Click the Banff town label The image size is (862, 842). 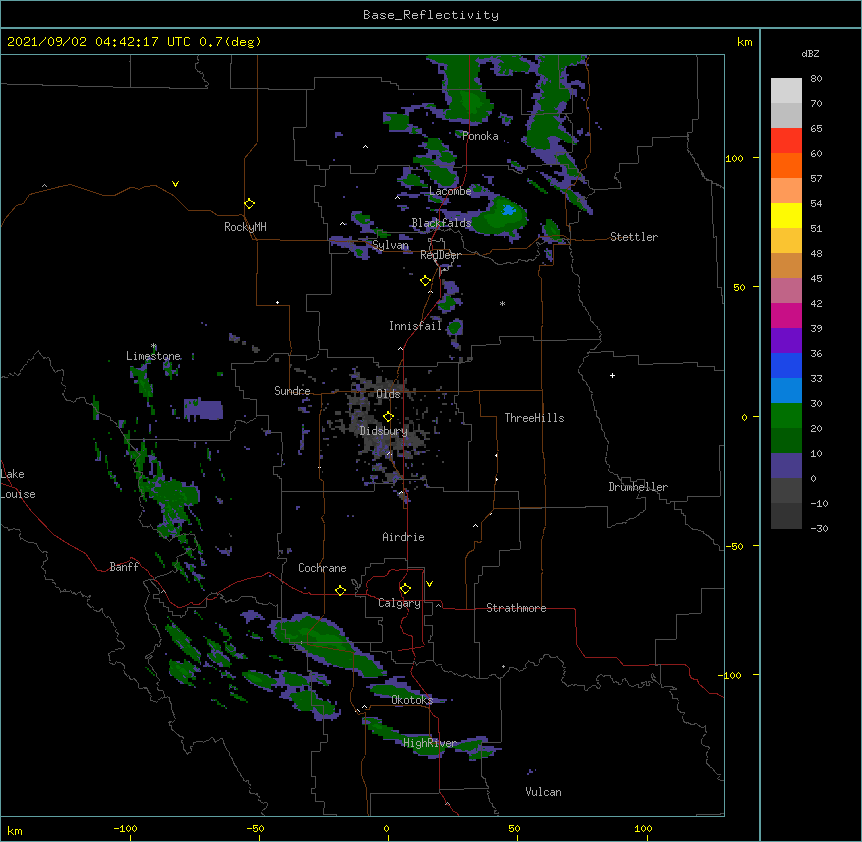[124, 567]
